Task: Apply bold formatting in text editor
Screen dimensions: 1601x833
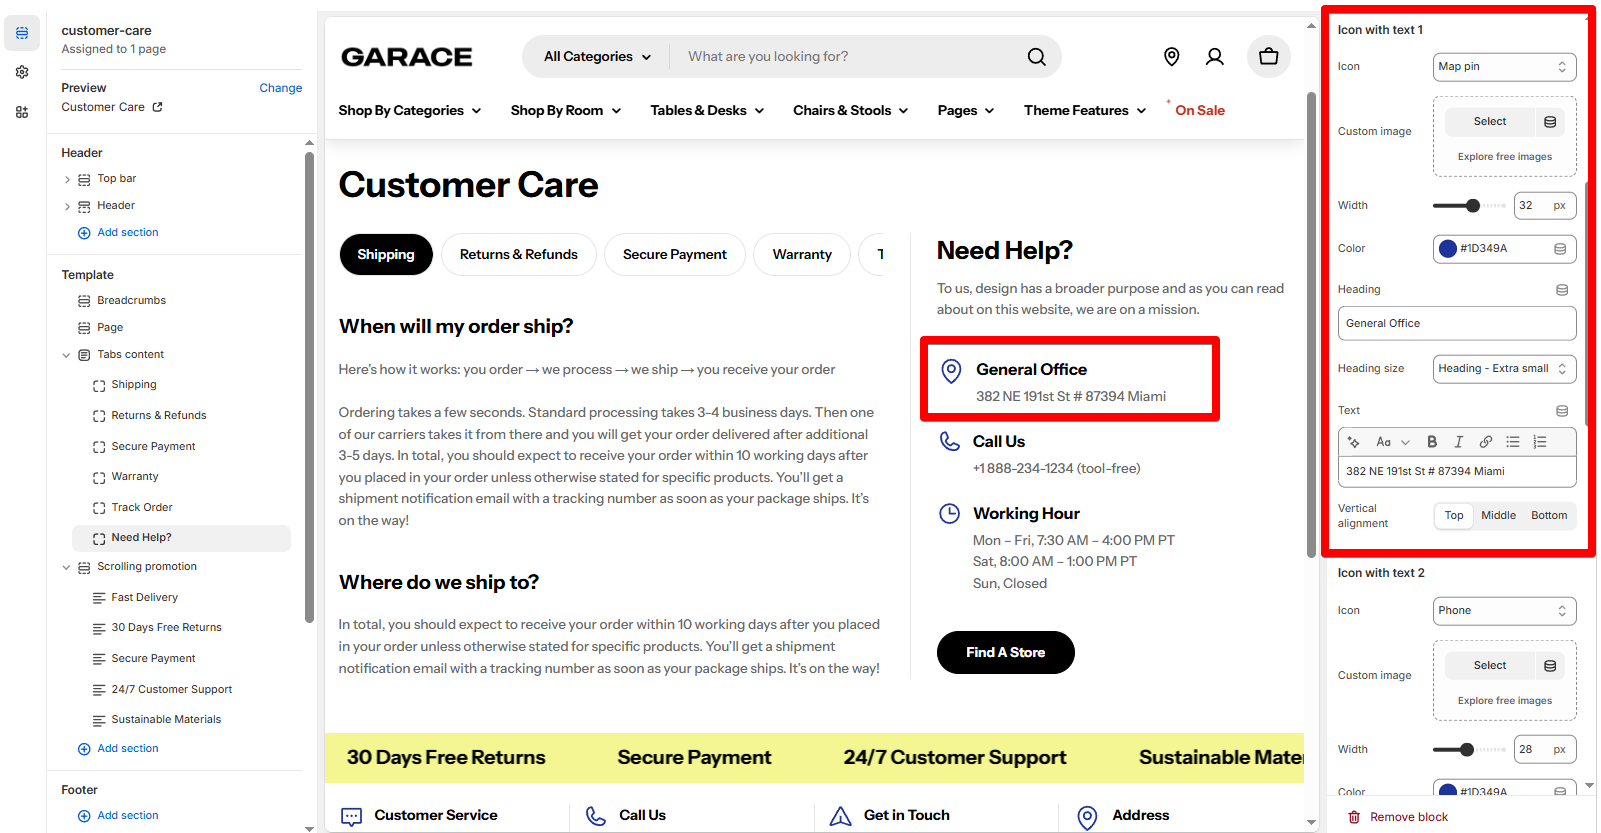Action: [x=1432, y=442]
